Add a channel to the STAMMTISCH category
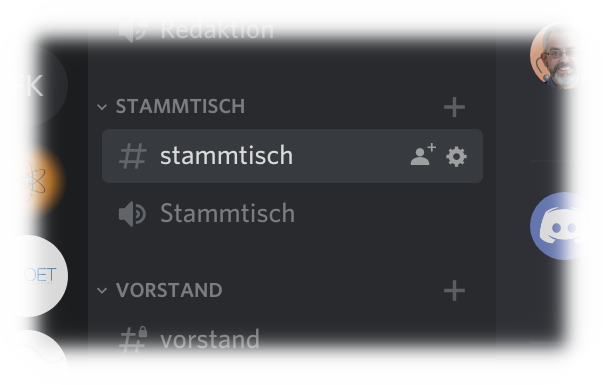The image size is (603, 385). click(455, 107)
